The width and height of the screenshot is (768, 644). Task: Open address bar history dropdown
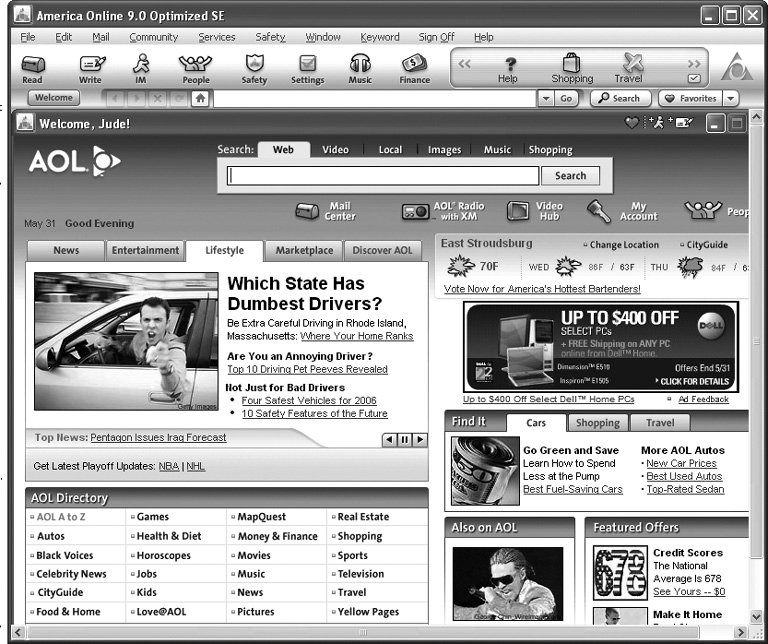[x=546, y=98]
